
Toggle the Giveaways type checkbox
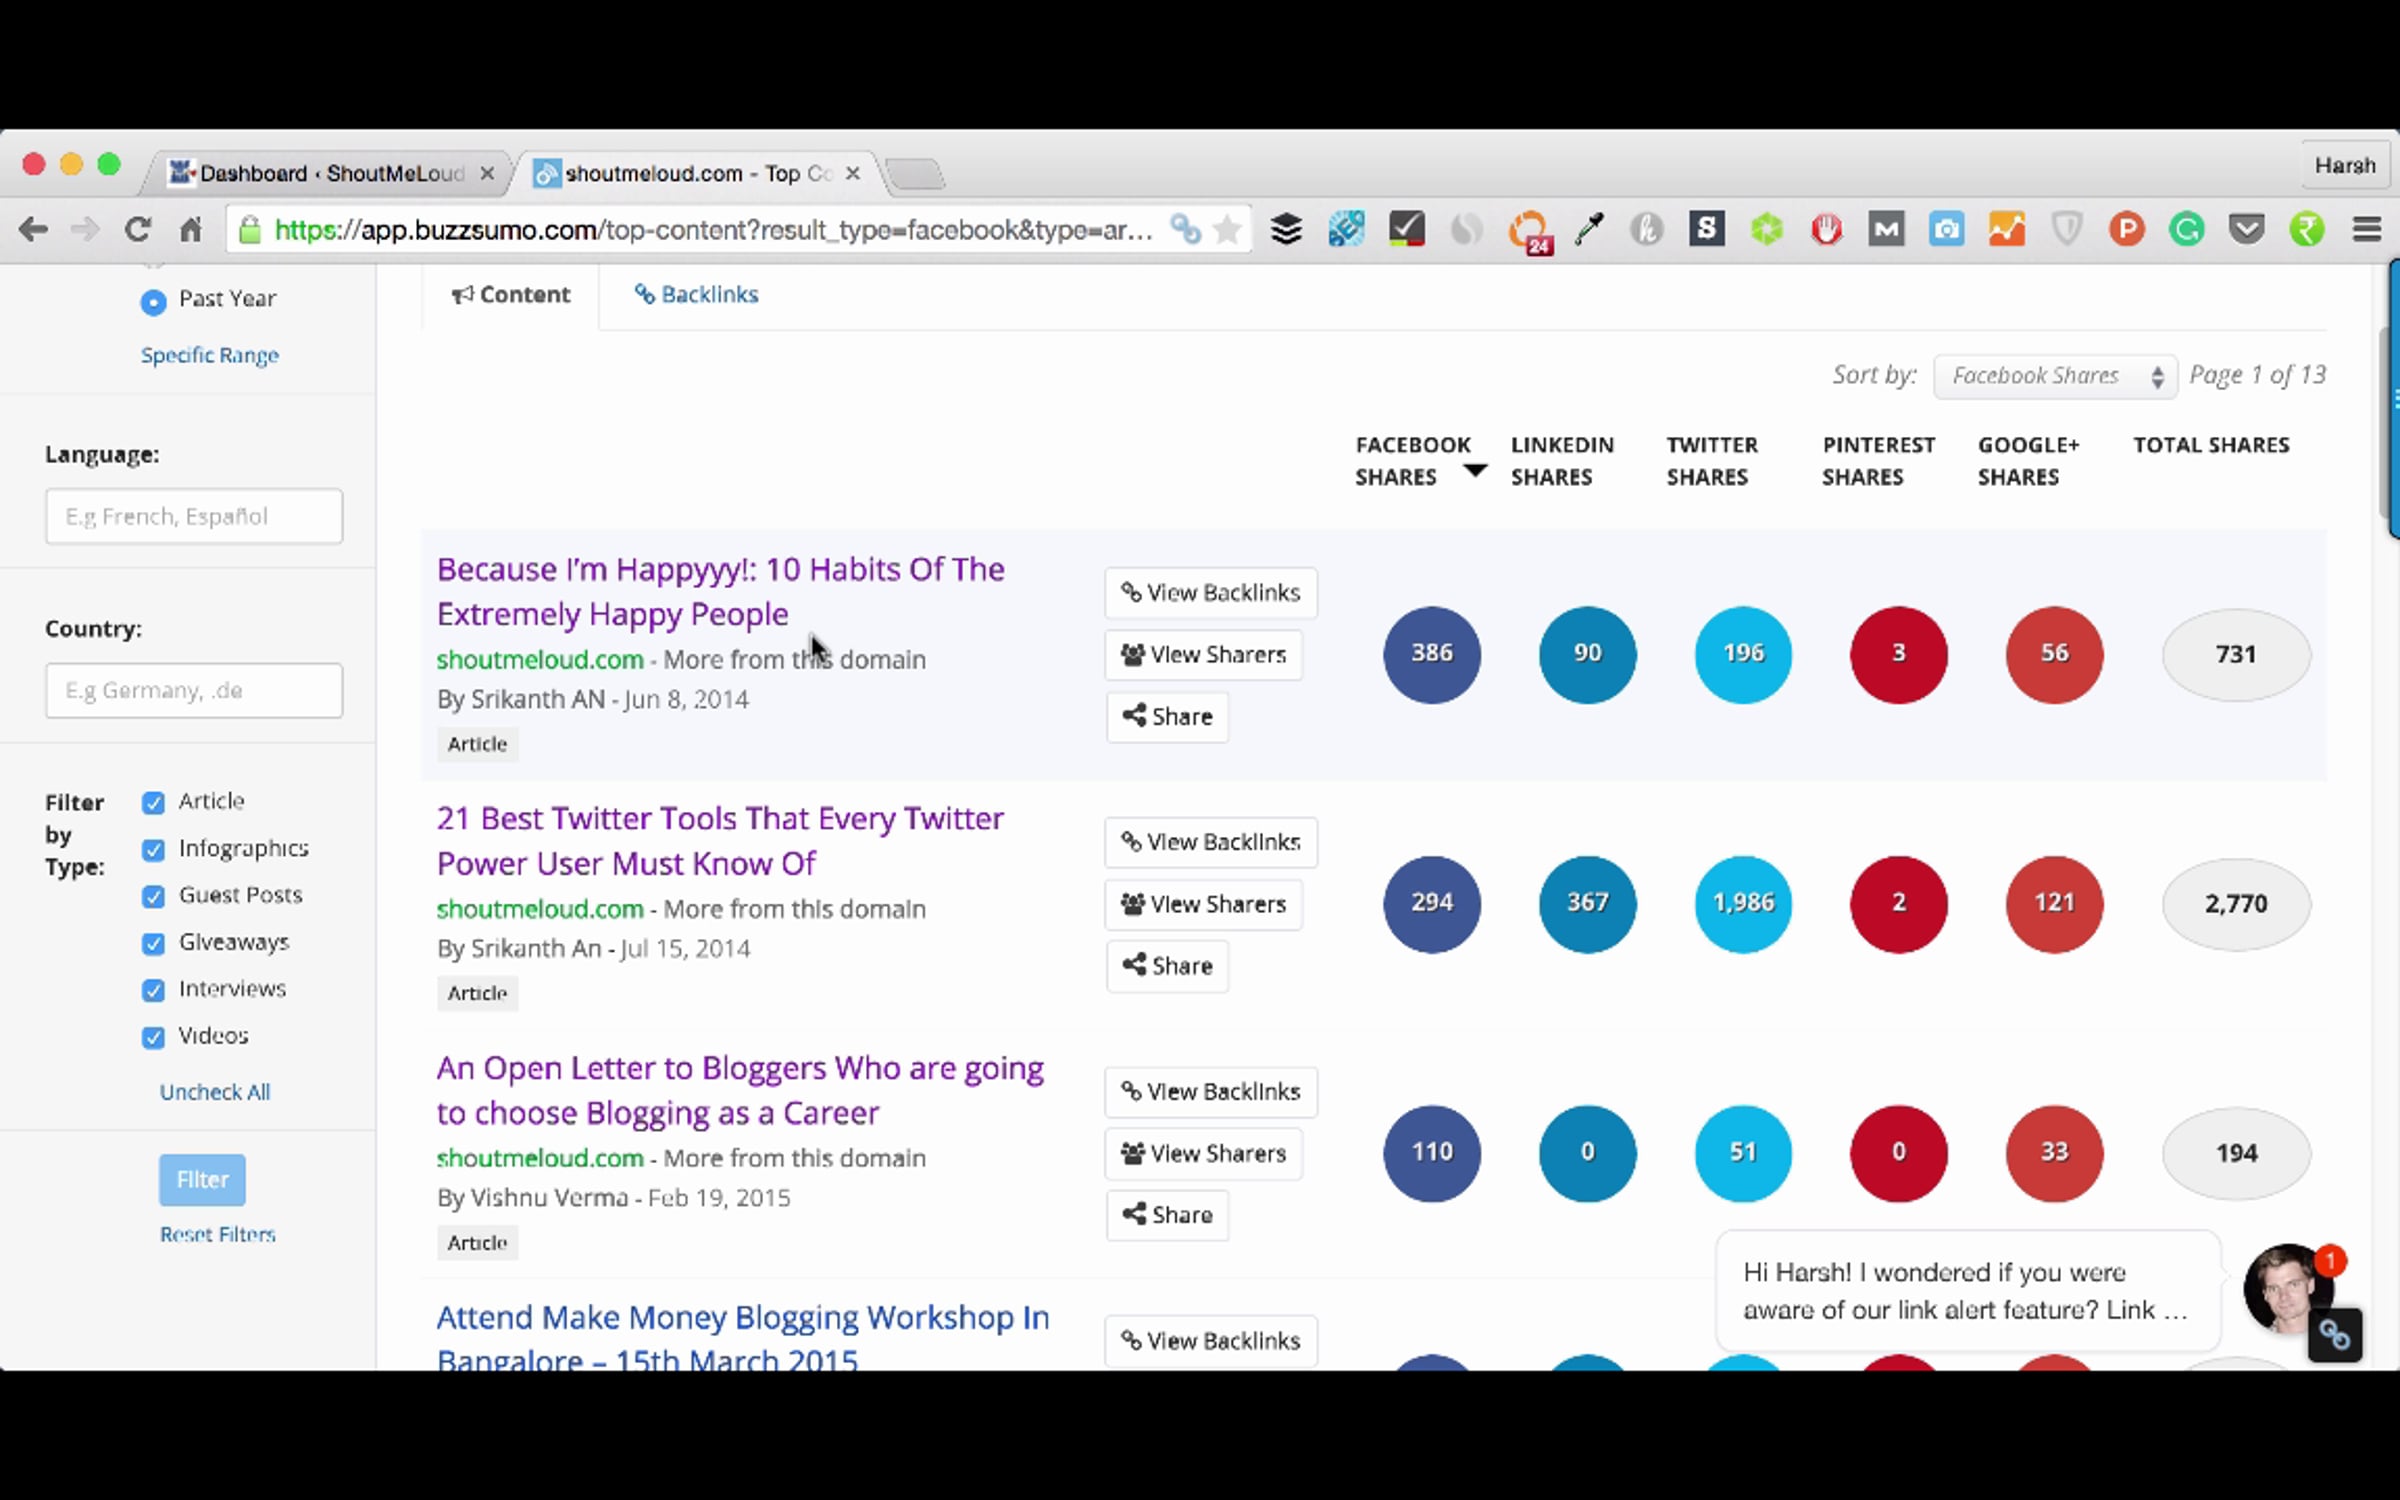[153, 943]
